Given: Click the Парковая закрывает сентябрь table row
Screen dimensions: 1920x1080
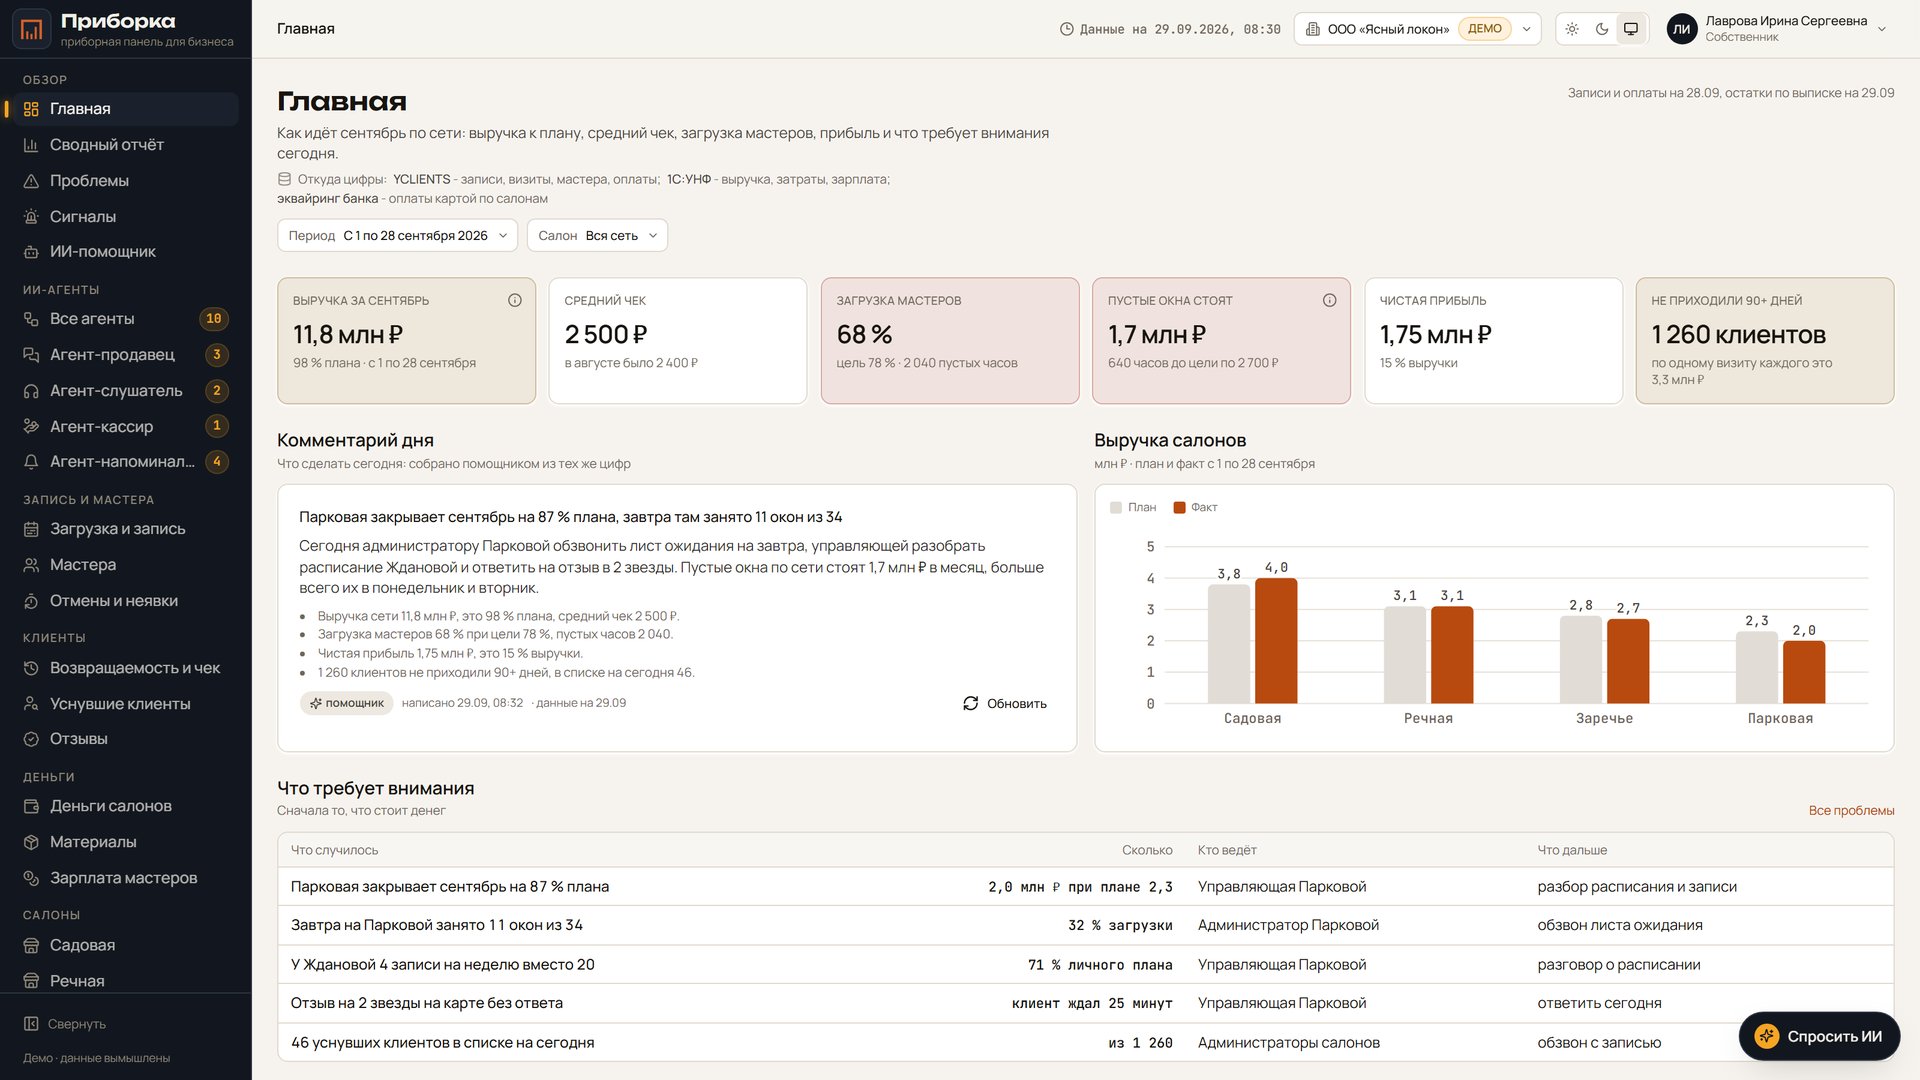Looking at the screenshot, I should 1085,887.
